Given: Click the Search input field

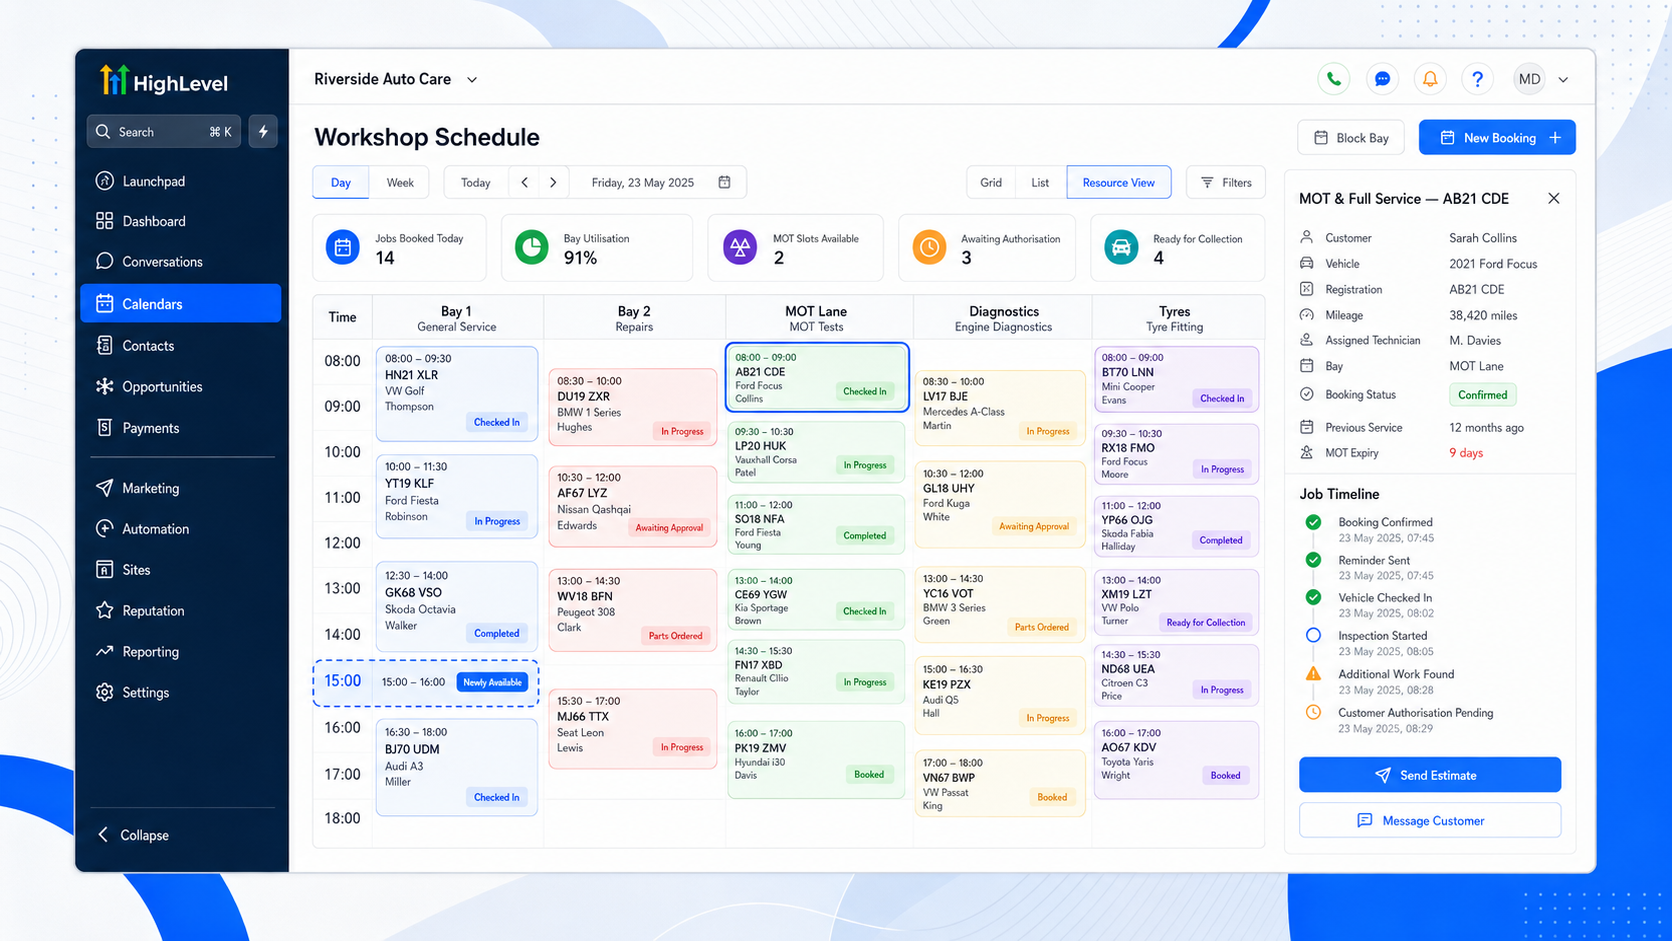Looking at the screenshot, I should [164, 131].
